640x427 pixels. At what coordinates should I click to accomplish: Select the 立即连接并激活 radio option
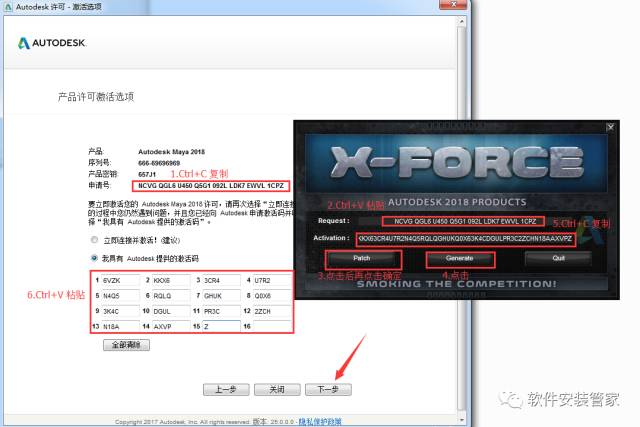(x=94, y=241)
